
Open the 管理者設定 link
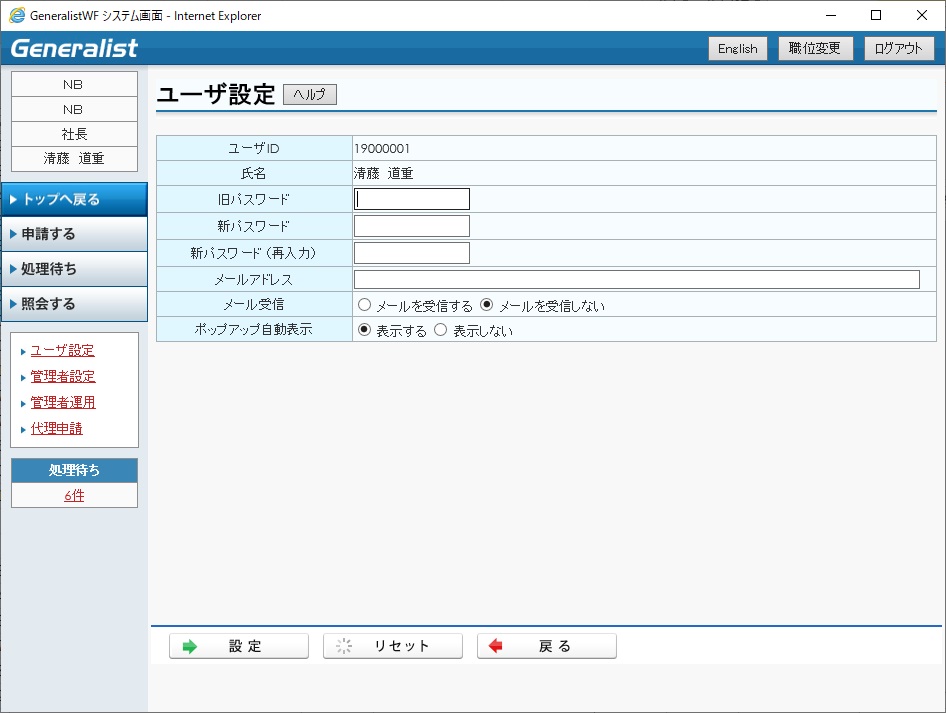tap(62, 377)
